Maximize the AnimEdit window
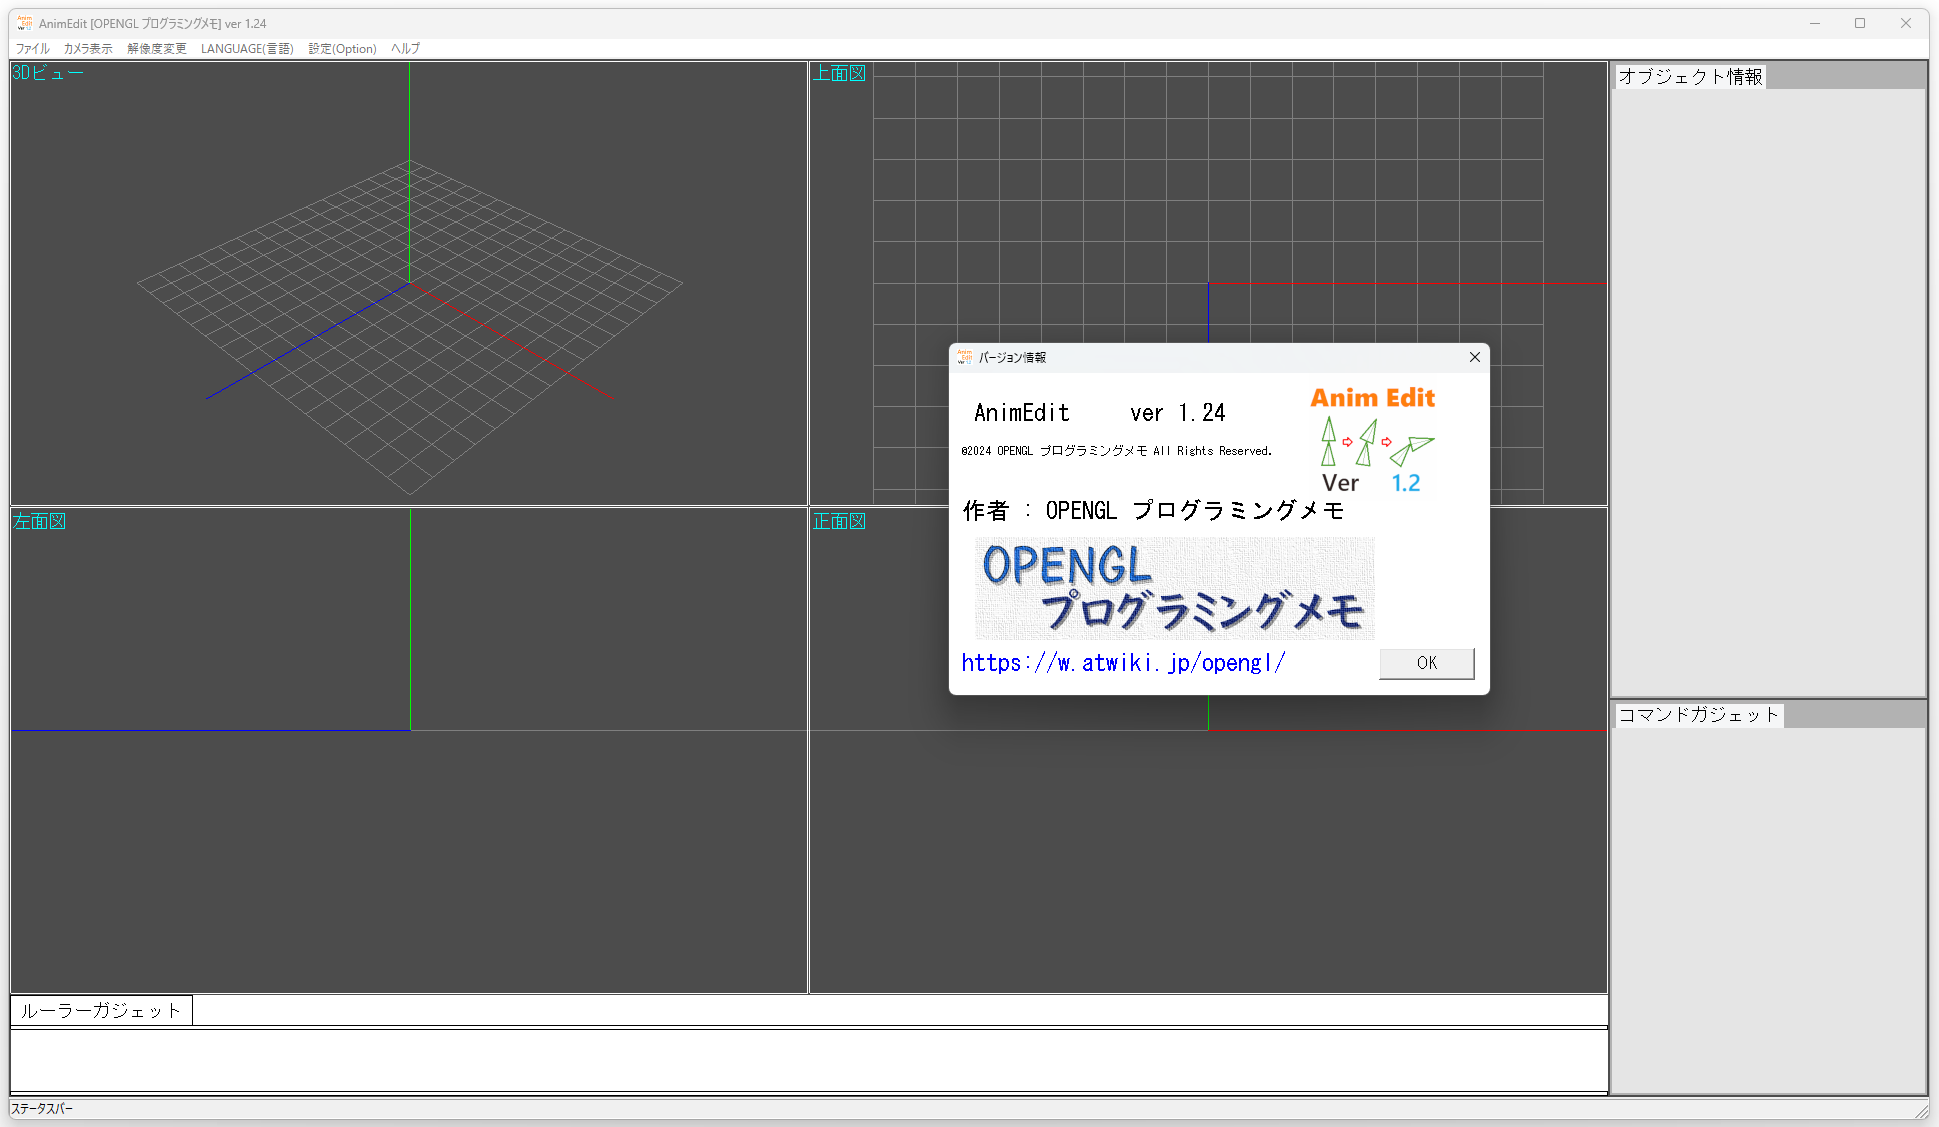The width and height of the screenshot is (1939, 1127). click(x=1860, y=23)
